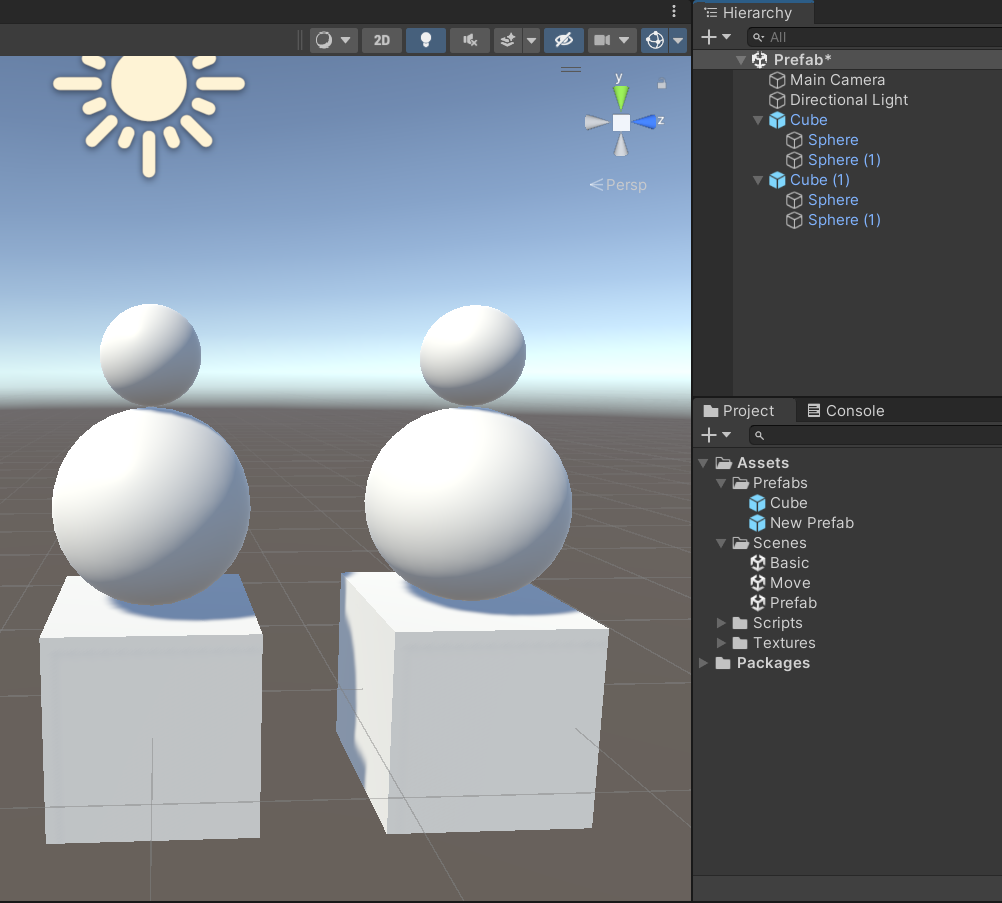Toggle audio muting in the Scene view
This screenshot has height=903, width=1002.
point(469,40)
